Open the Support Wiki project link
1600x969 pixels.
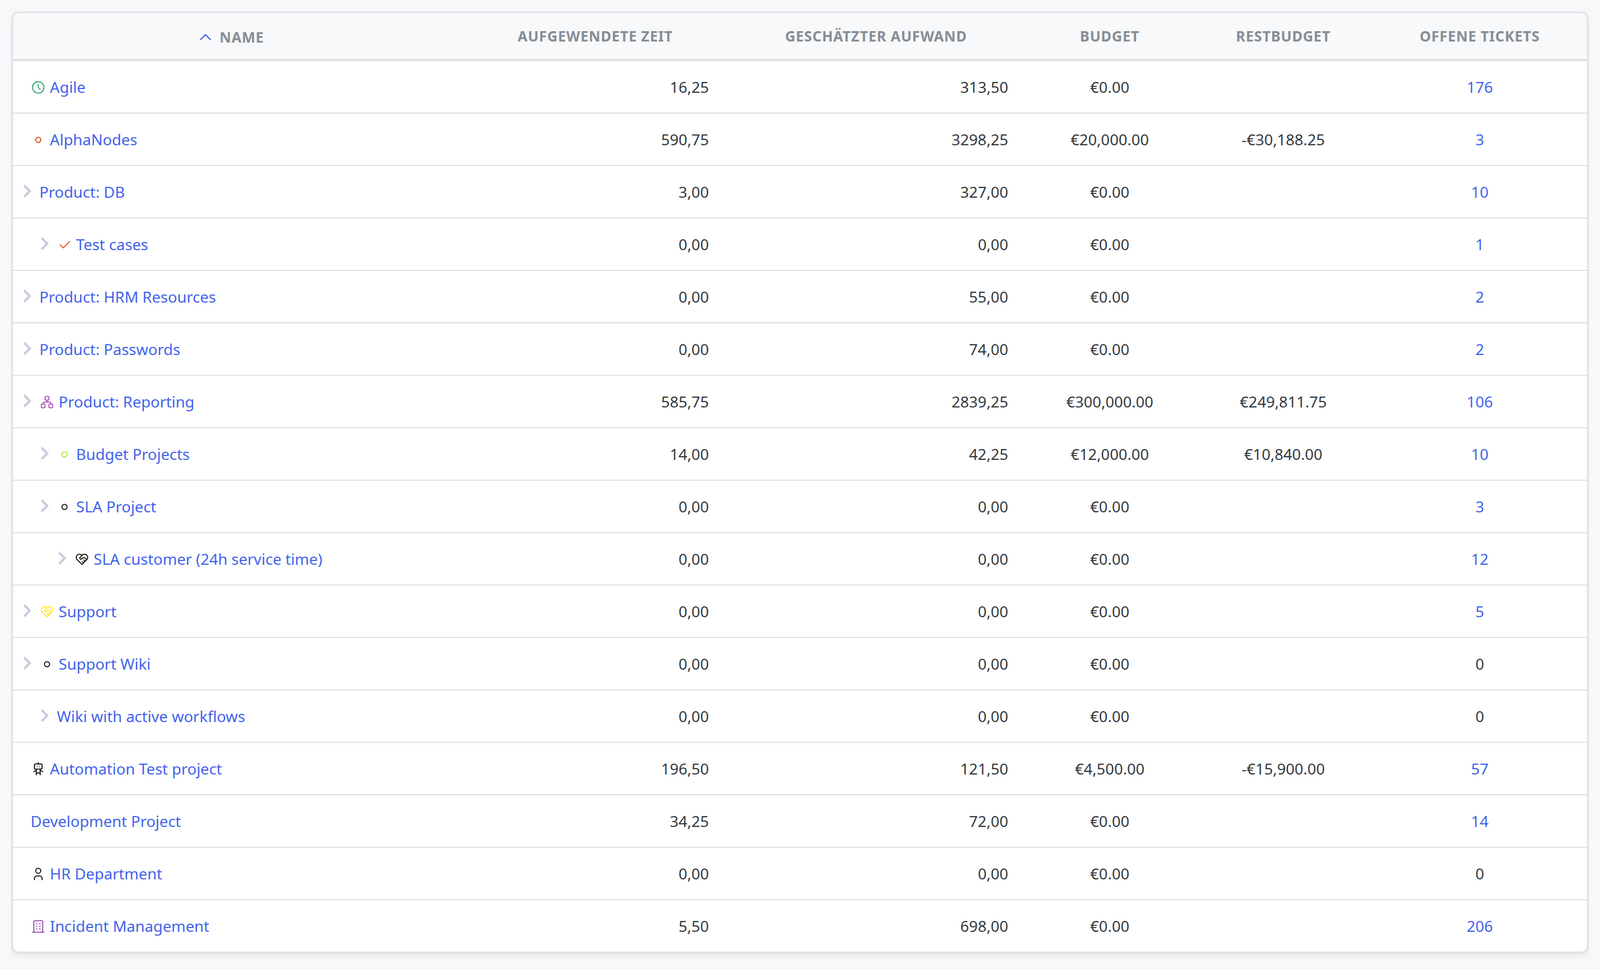tap(104, 664)
